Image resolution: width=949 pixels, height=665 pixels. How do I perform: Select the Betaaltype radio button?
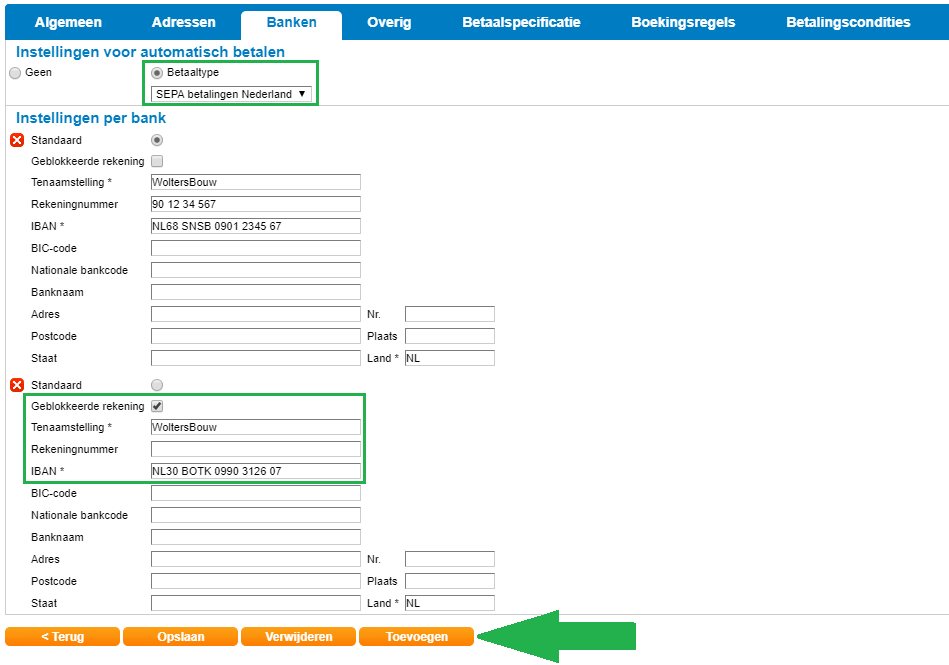(x=157, y=73)
